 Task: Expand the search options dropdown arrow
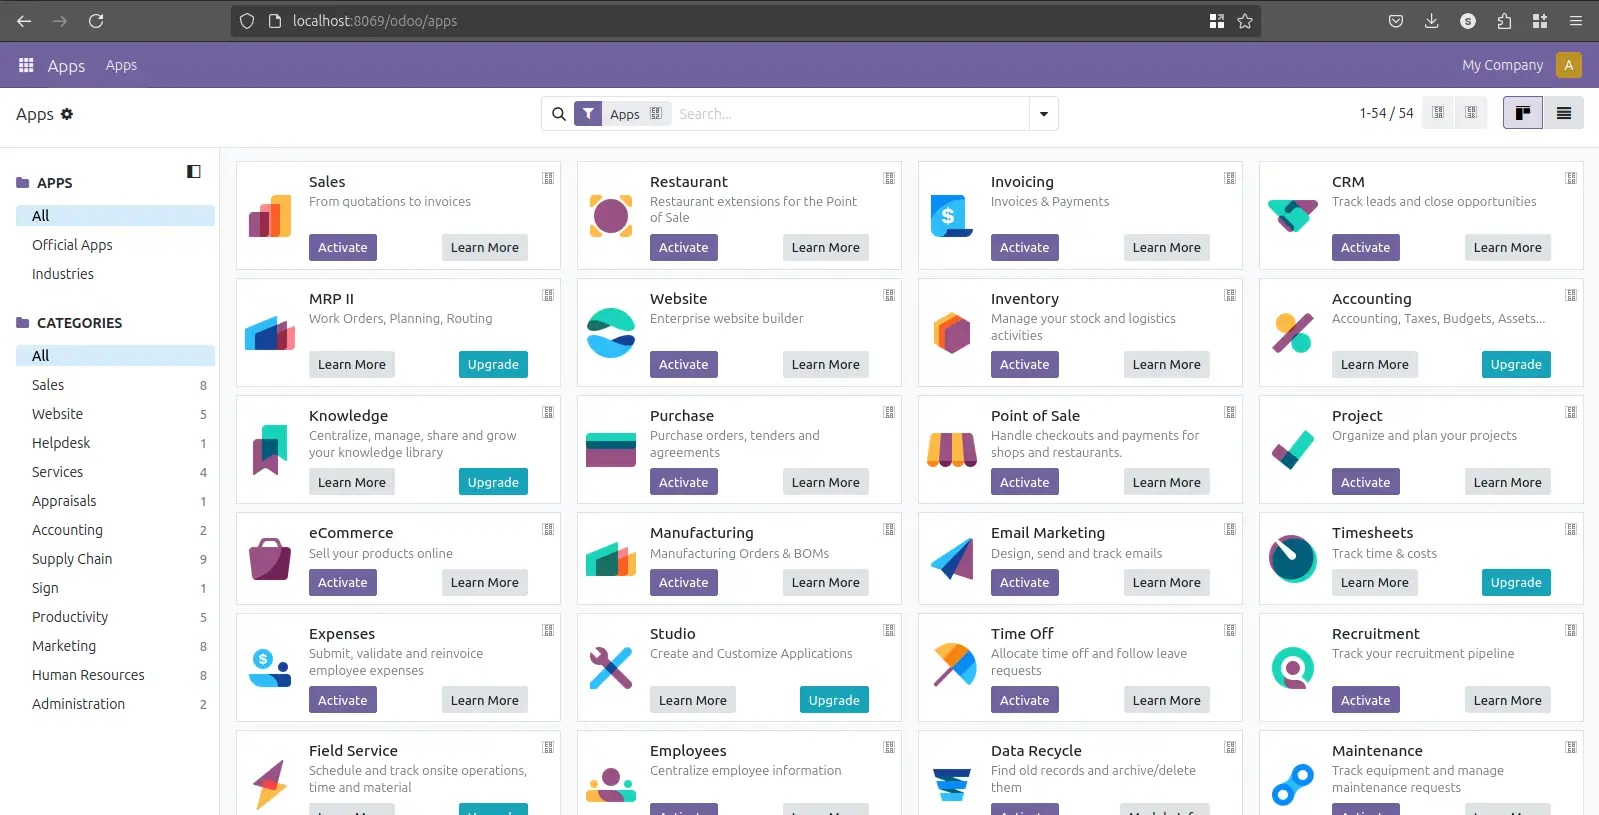point(1044,114)
